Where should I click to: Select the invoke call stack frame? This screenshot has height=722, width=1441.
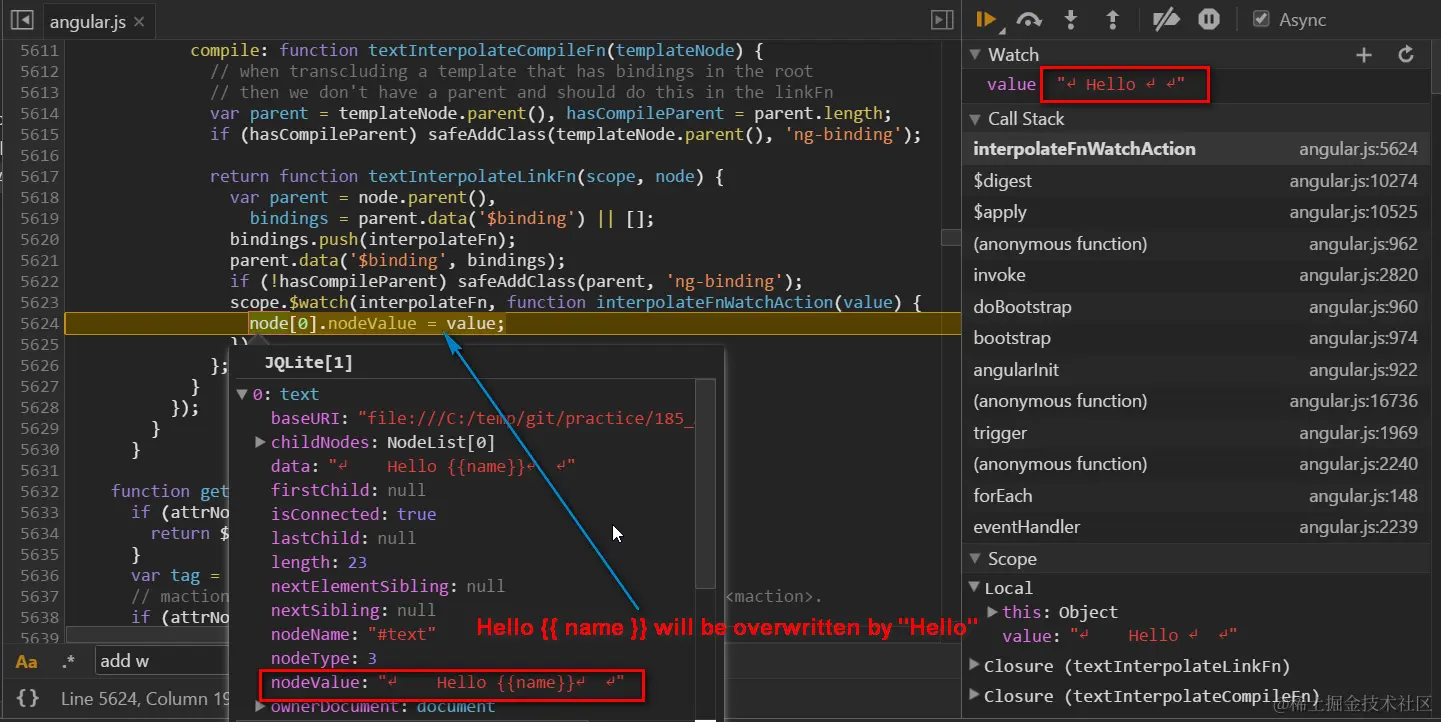pyautogui.click(x=1196, y=275)
